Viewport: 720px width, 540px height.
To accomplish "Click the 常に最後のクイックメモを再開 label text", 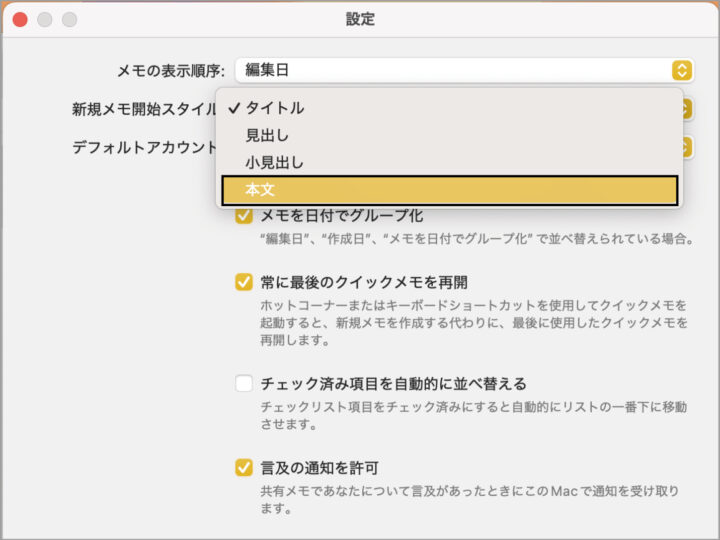I will tap(364, 282).
